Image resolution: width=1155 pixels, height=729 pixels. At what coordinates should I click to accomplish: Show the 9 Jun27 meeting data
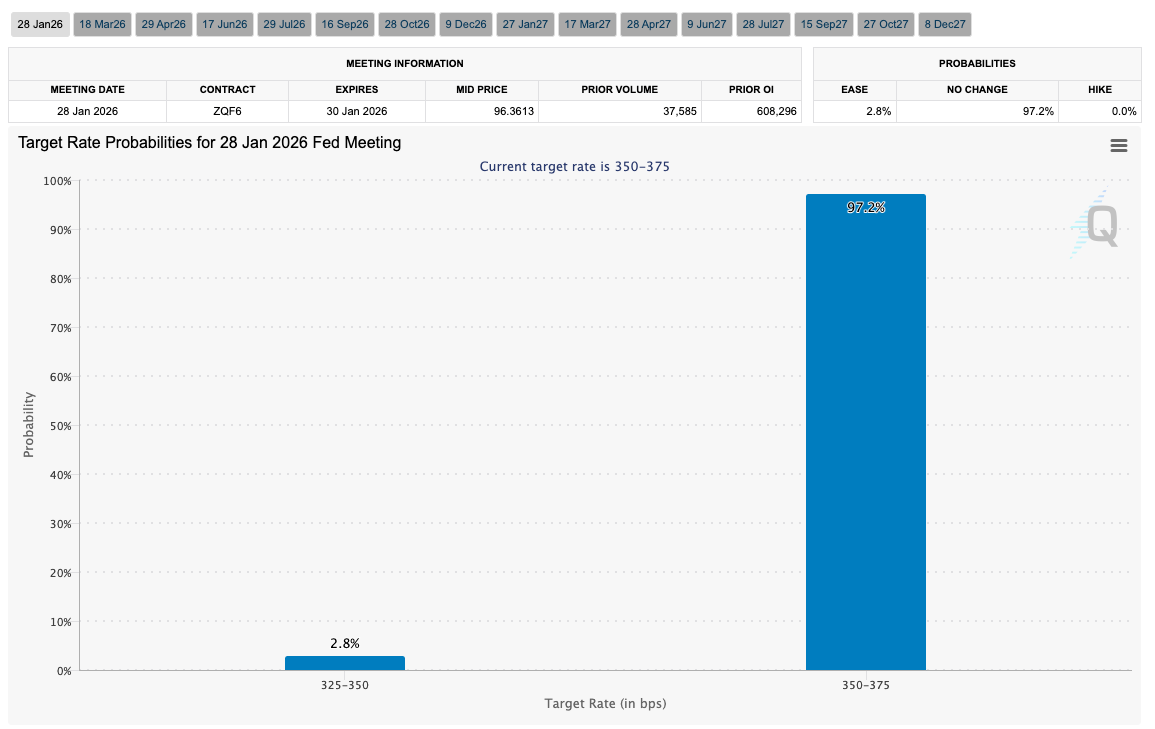[706, 25]
